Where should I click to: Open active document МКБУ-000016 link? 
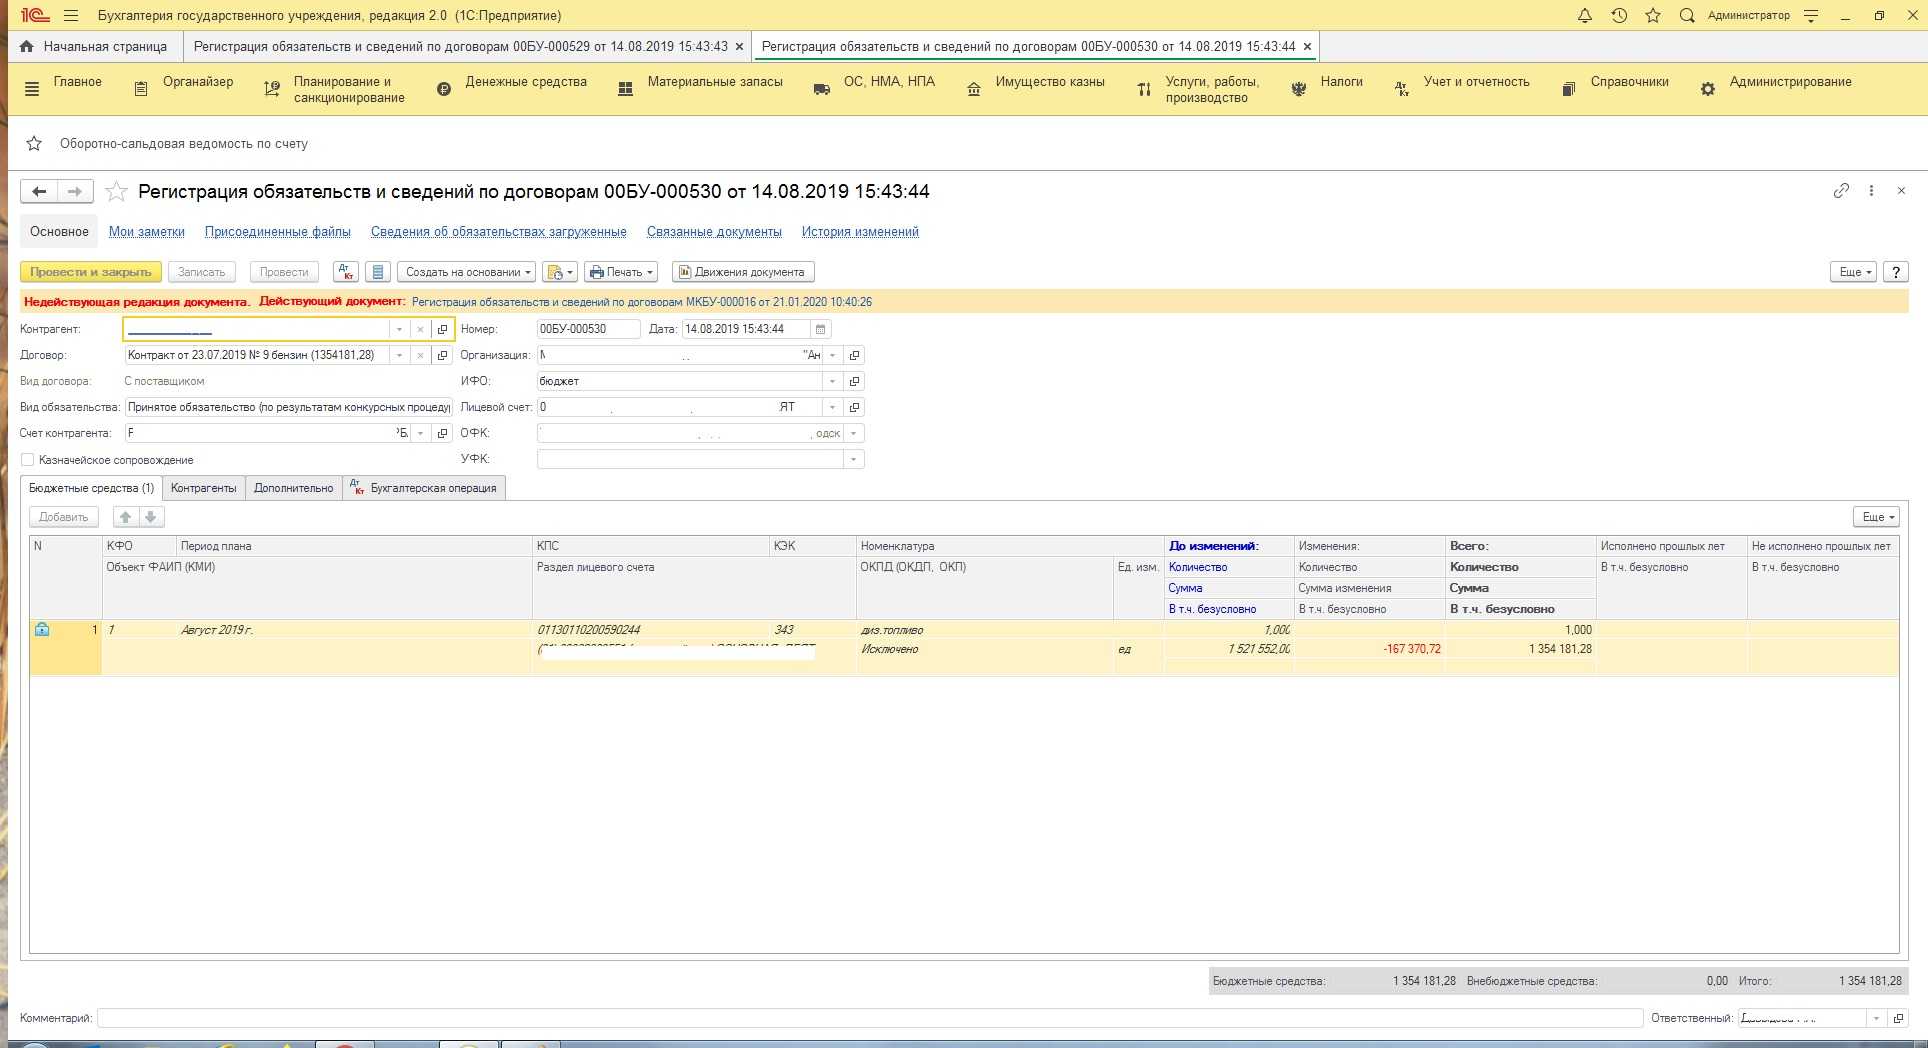[x=642, y=302]
